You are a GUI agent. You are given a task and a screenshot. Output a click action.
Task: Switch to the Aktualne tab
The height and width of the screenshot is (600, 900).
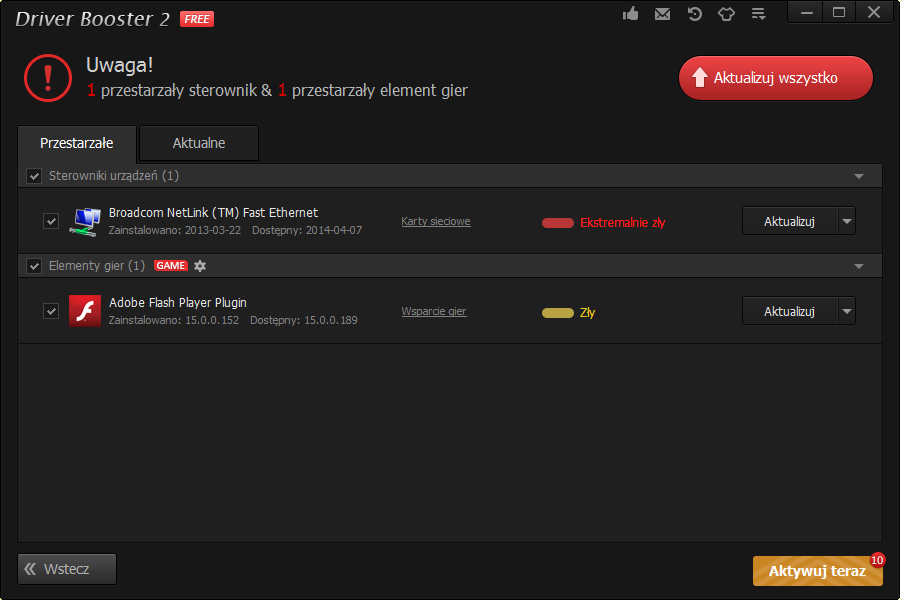(x=199, y=144)
